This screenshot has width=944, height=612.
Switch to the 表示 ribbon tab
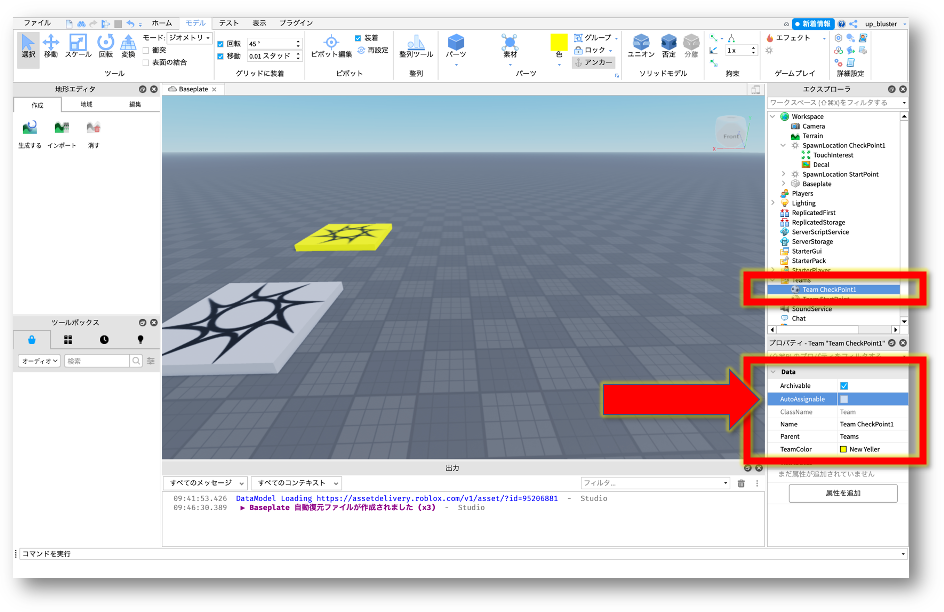(259, 23)
